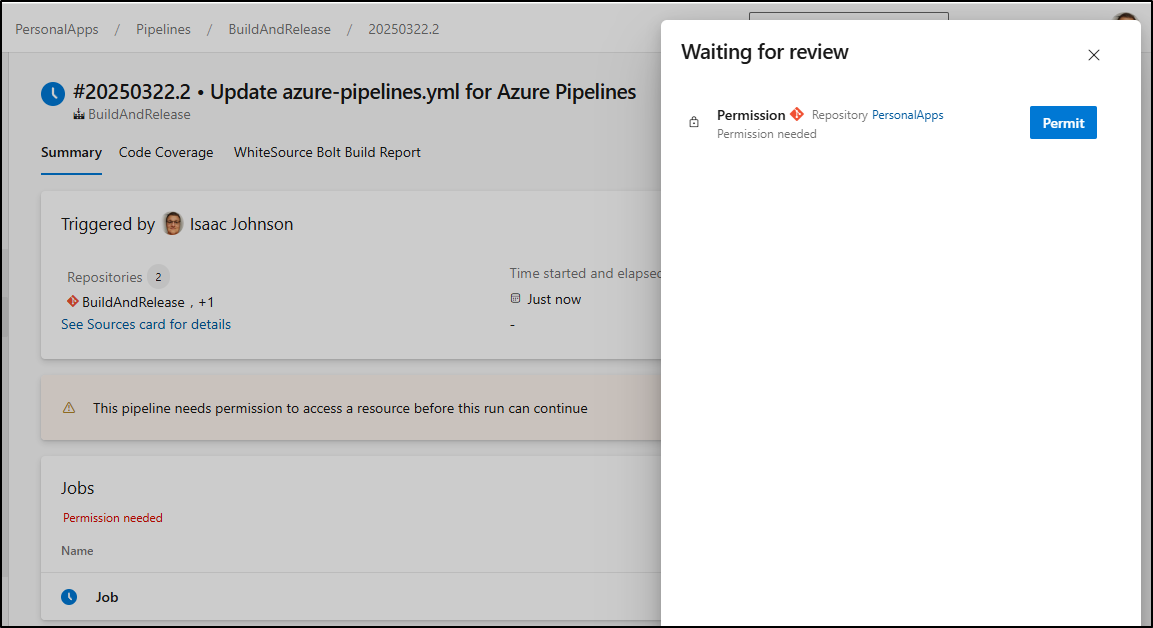
Task: Click the Permit button
Action: click(1063, 123)
